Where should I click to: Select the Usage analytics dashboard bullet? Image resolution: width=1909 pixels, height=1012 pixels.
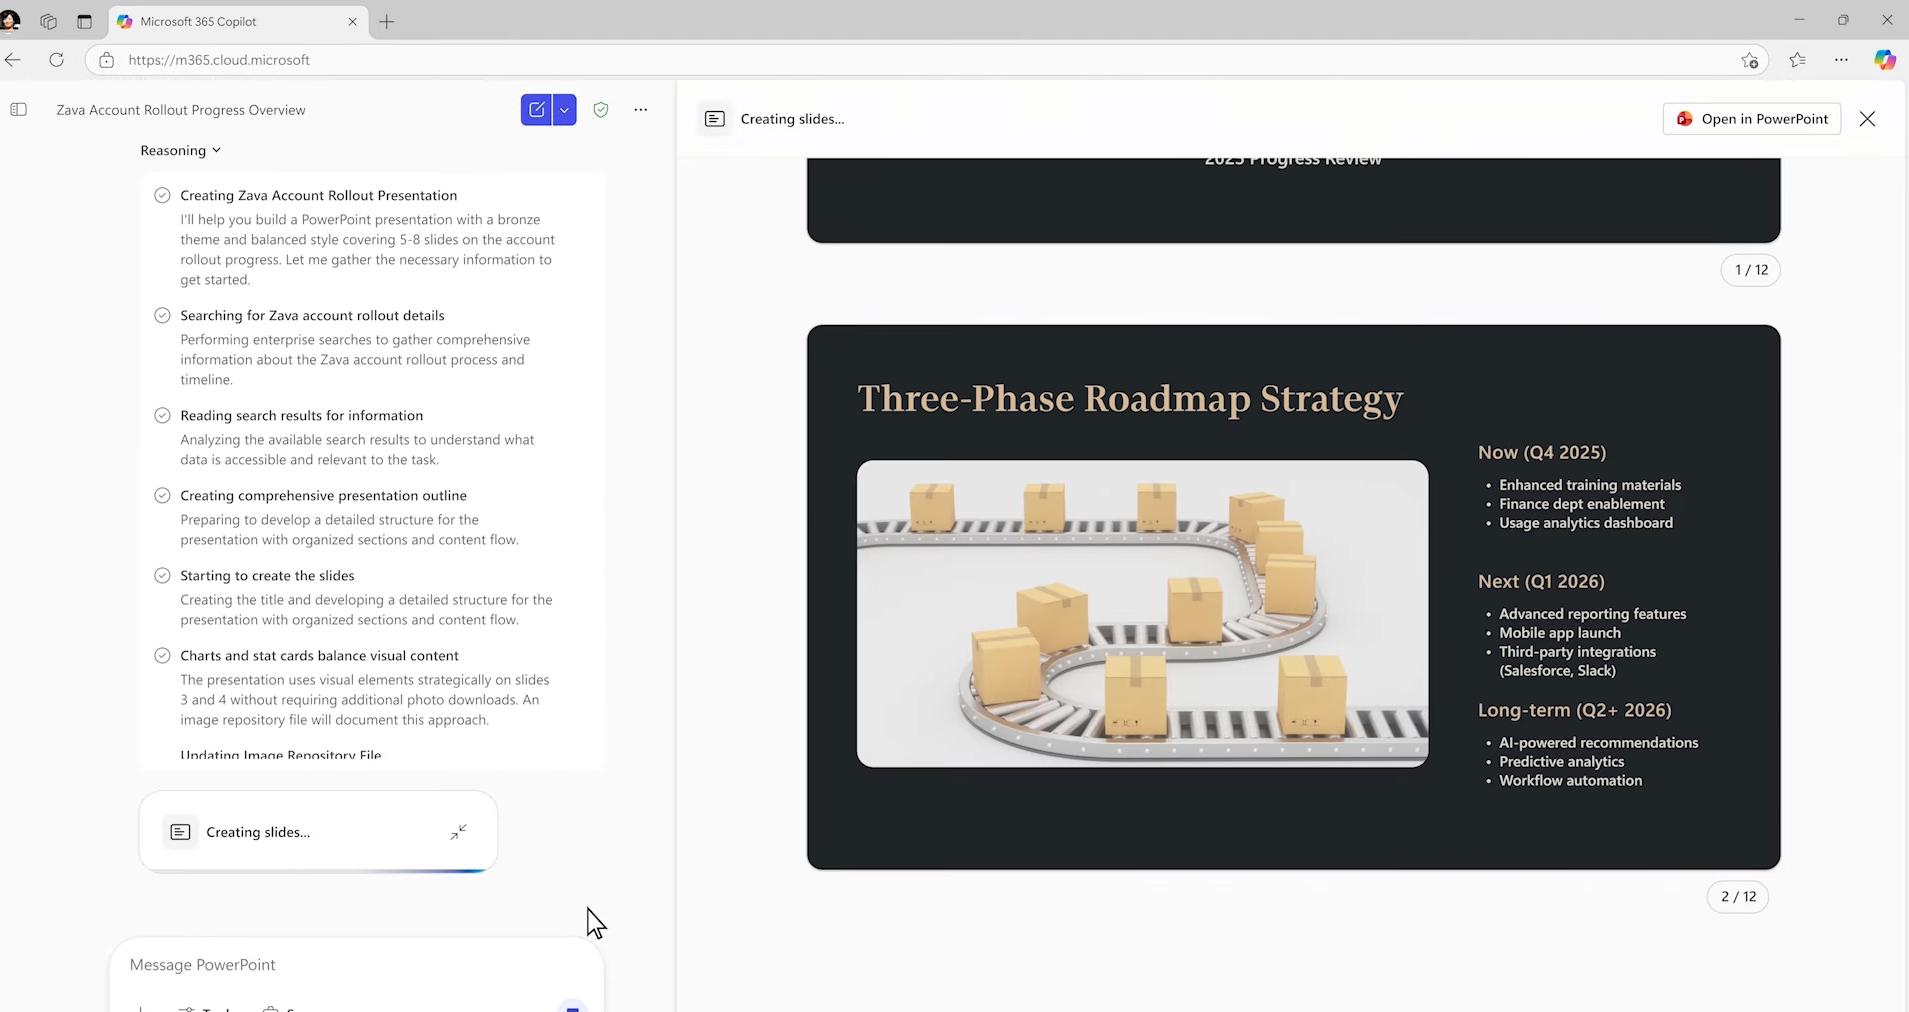(x=1586, y=523)
